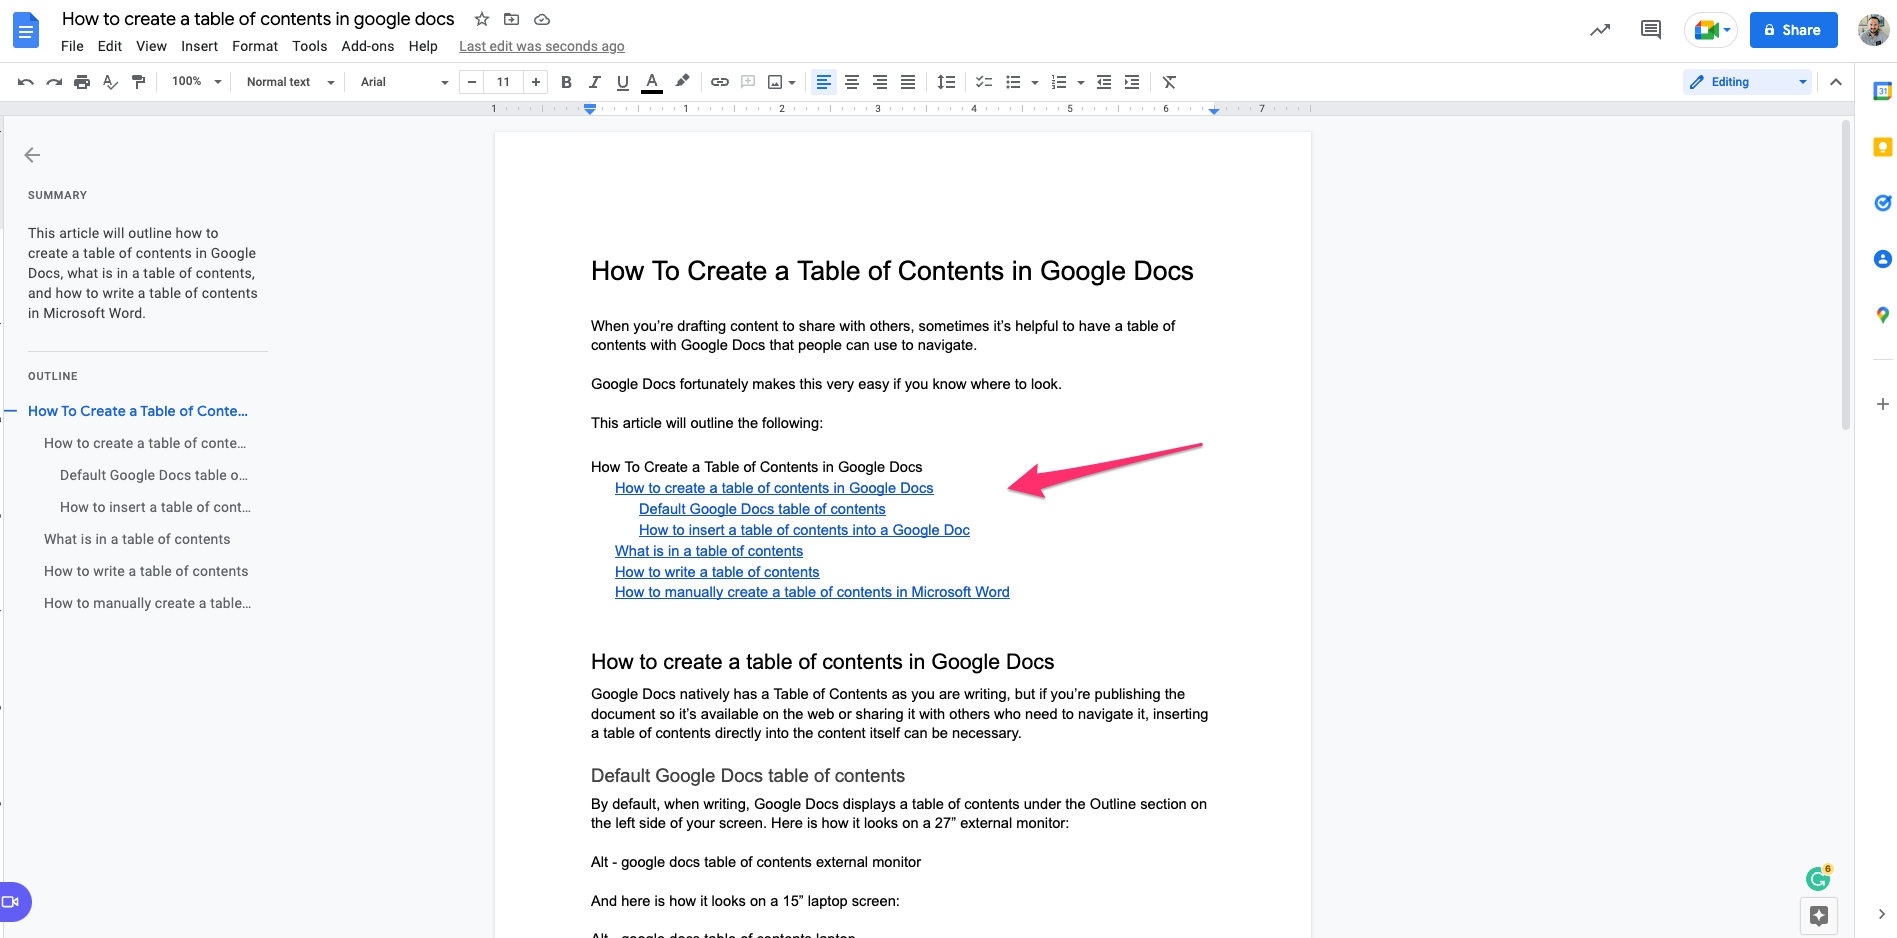Toggle the checklist formatting
The image size is (1897, 938).
[983, 82]
